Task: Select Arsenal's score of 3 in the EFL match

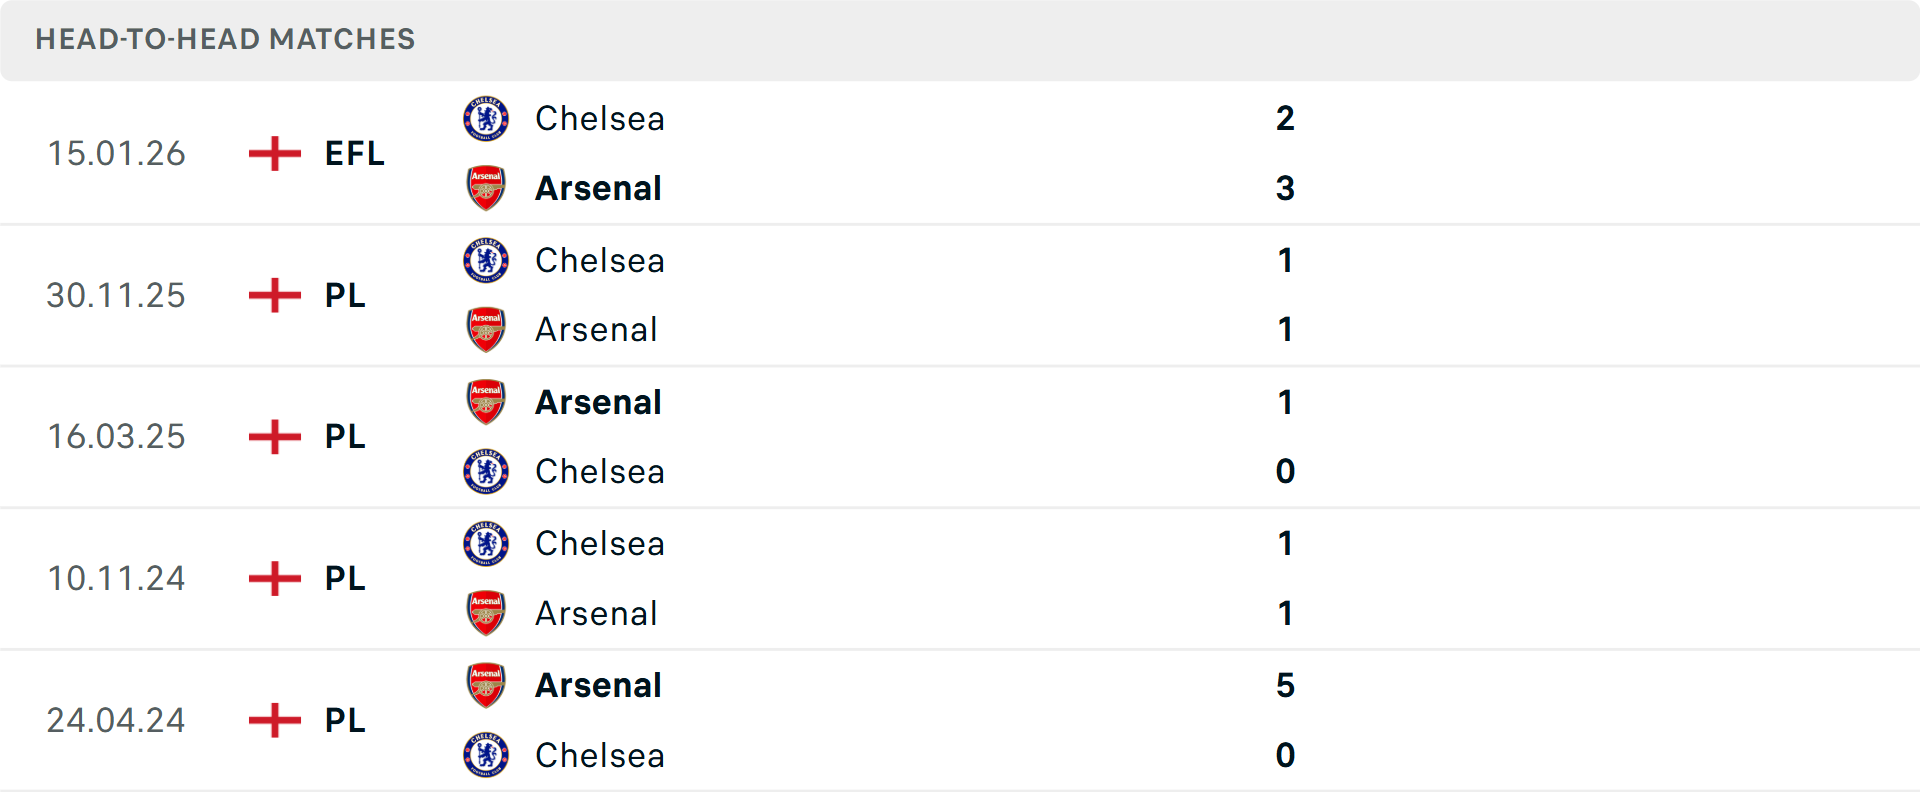Action: click(1286, 188)
